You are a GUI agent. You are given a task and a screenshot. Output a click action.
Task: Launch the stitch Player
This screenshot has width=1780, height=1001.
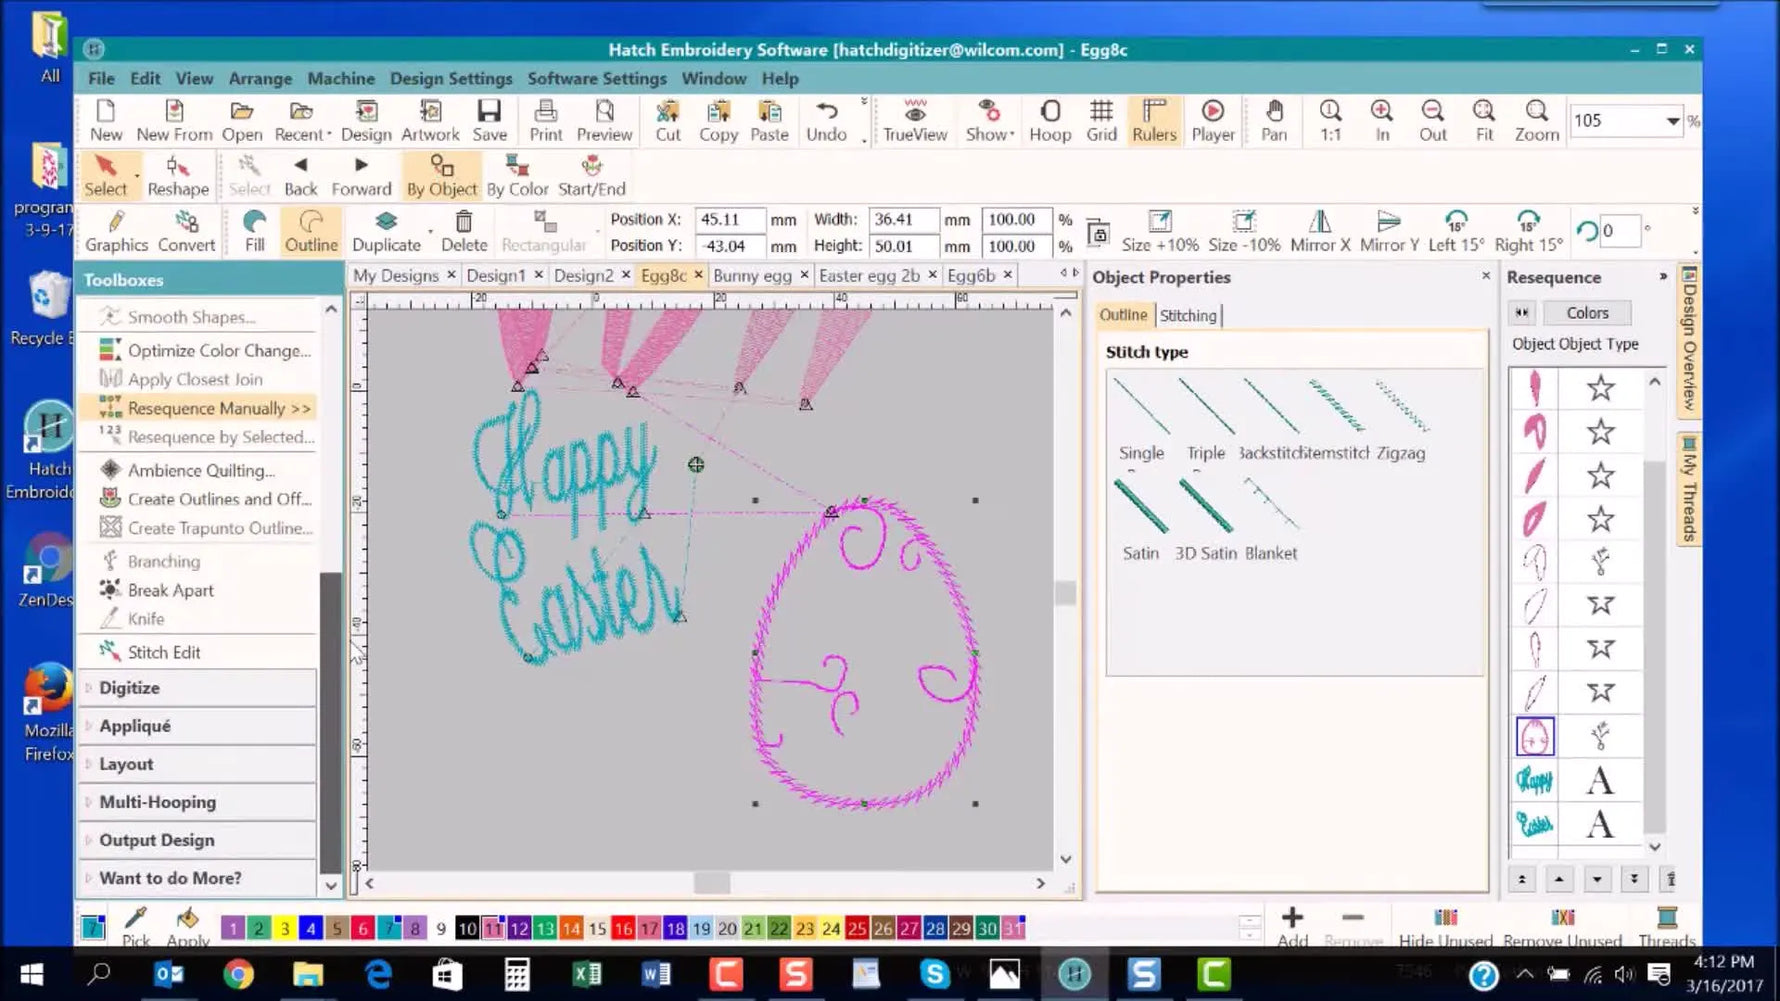1213,121
